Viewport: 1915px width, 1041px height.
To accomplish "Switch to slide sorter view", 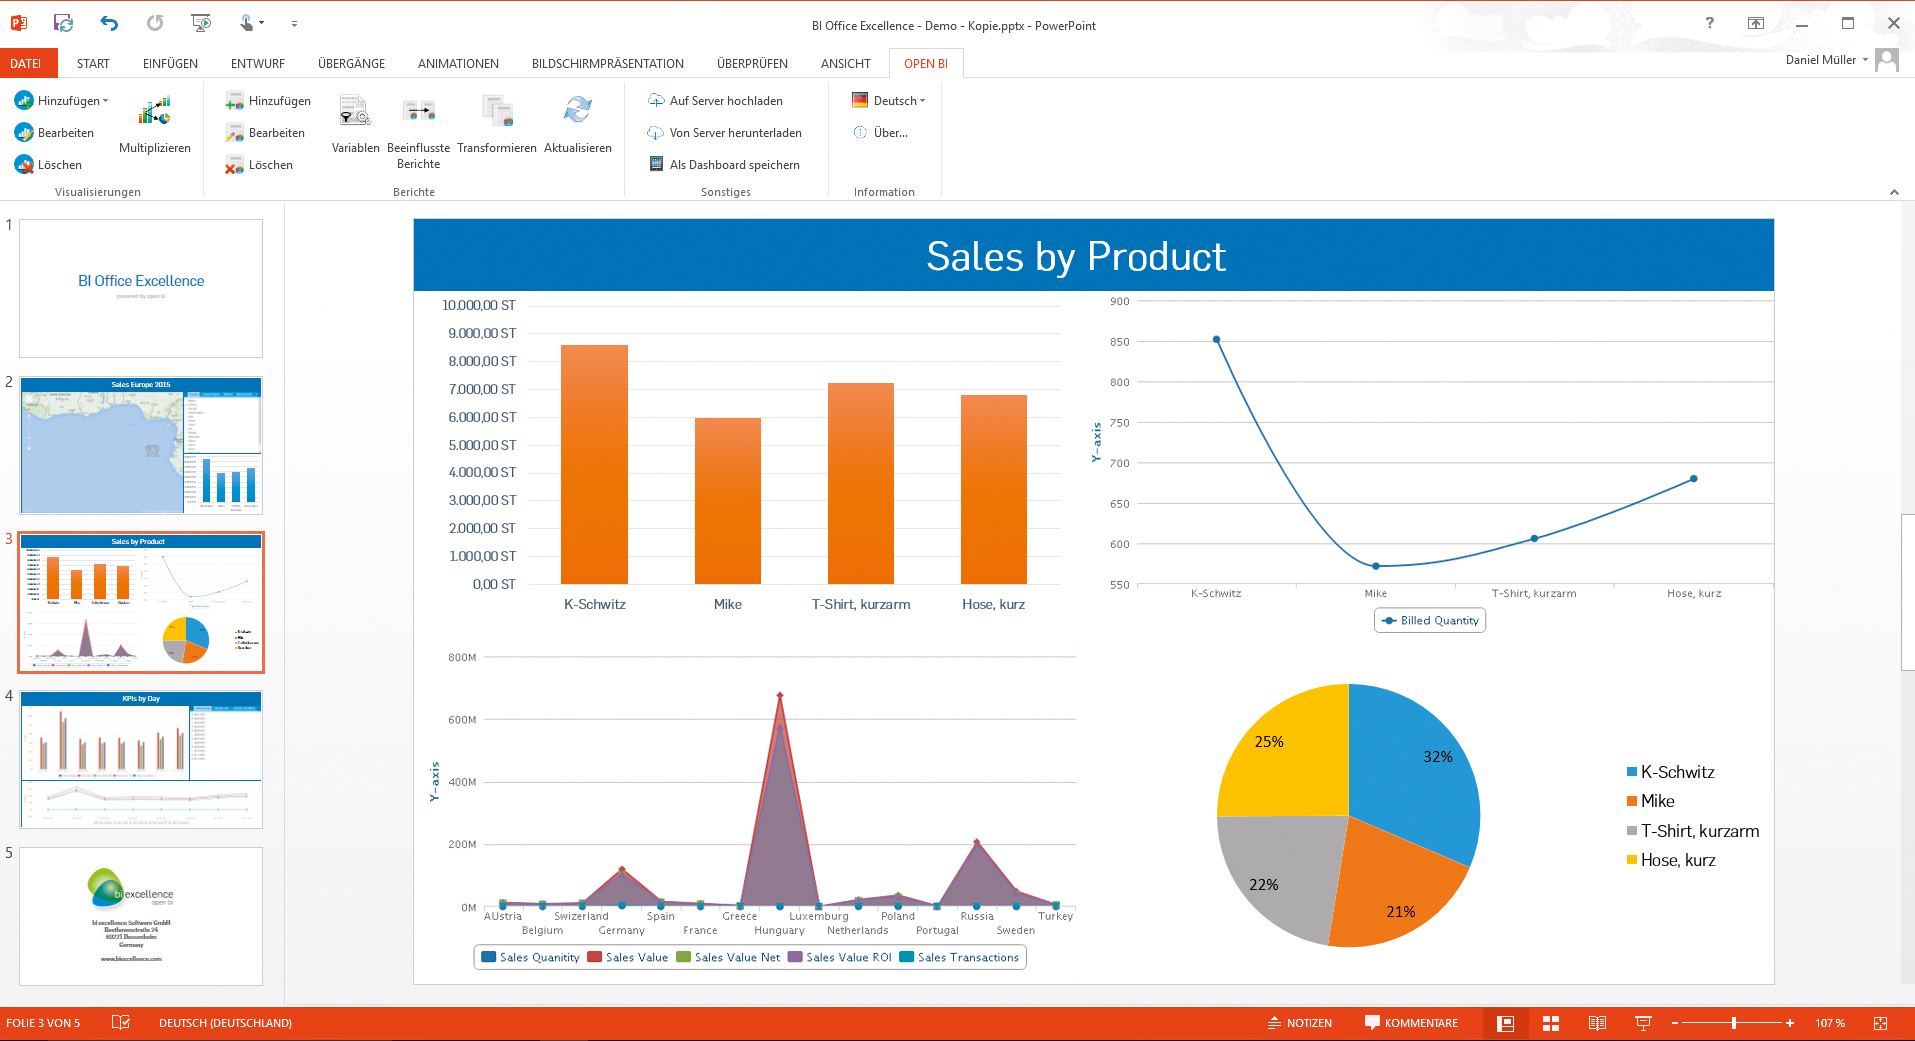I will (x=1551, y=1023).
